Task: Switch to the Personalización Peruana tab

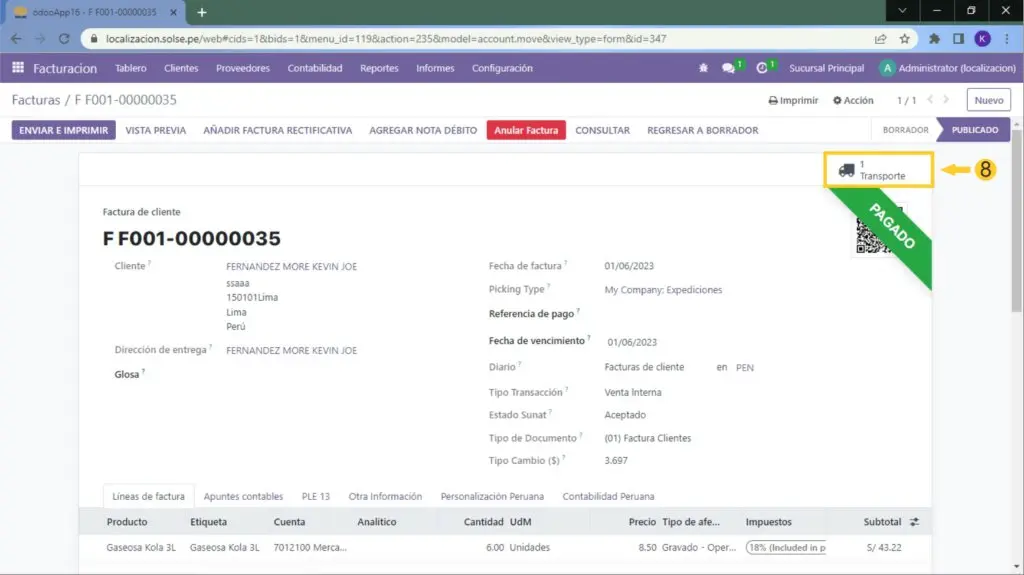Action: (492, 496)
